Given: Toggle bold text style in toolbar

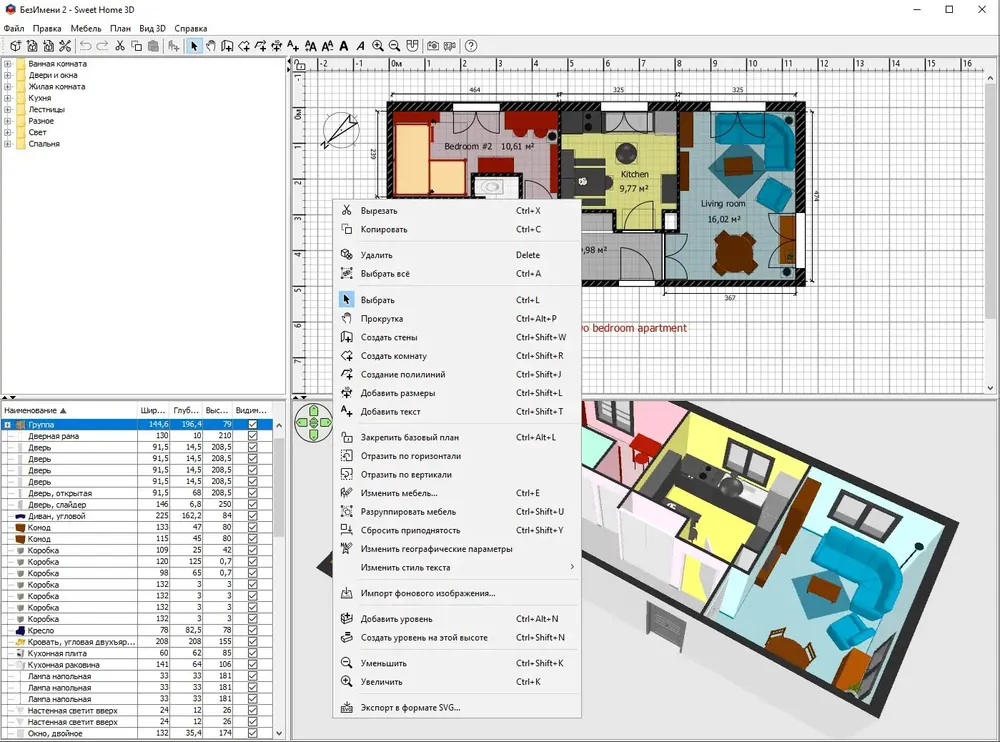Looking at the screenshot, I should pos(344,46).
